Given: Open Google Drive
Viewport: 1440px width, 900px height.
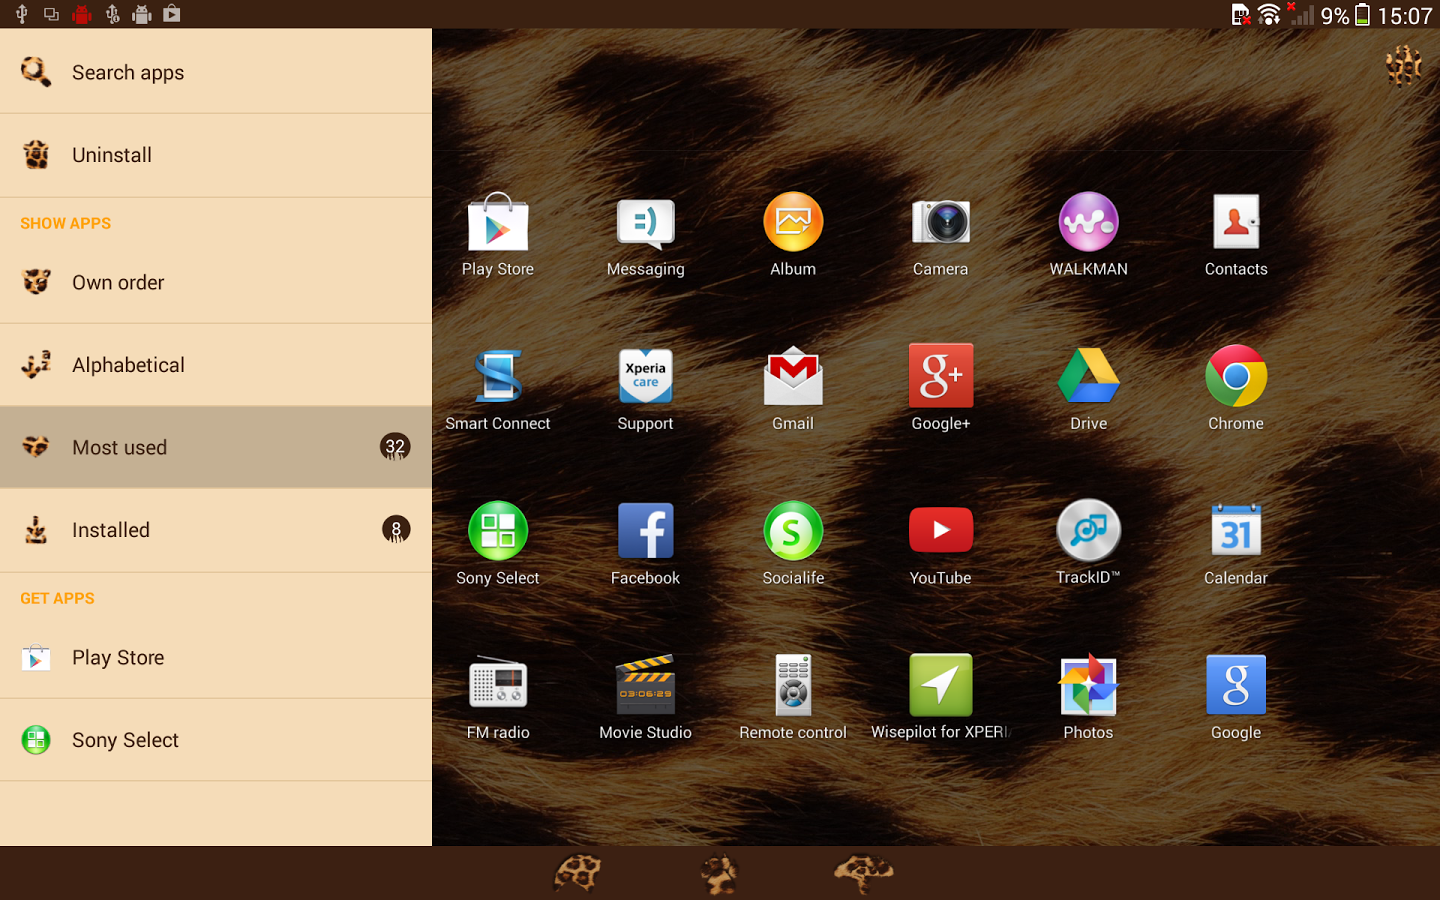Looking at the screenshot, I should click(x=1088, y=389).
